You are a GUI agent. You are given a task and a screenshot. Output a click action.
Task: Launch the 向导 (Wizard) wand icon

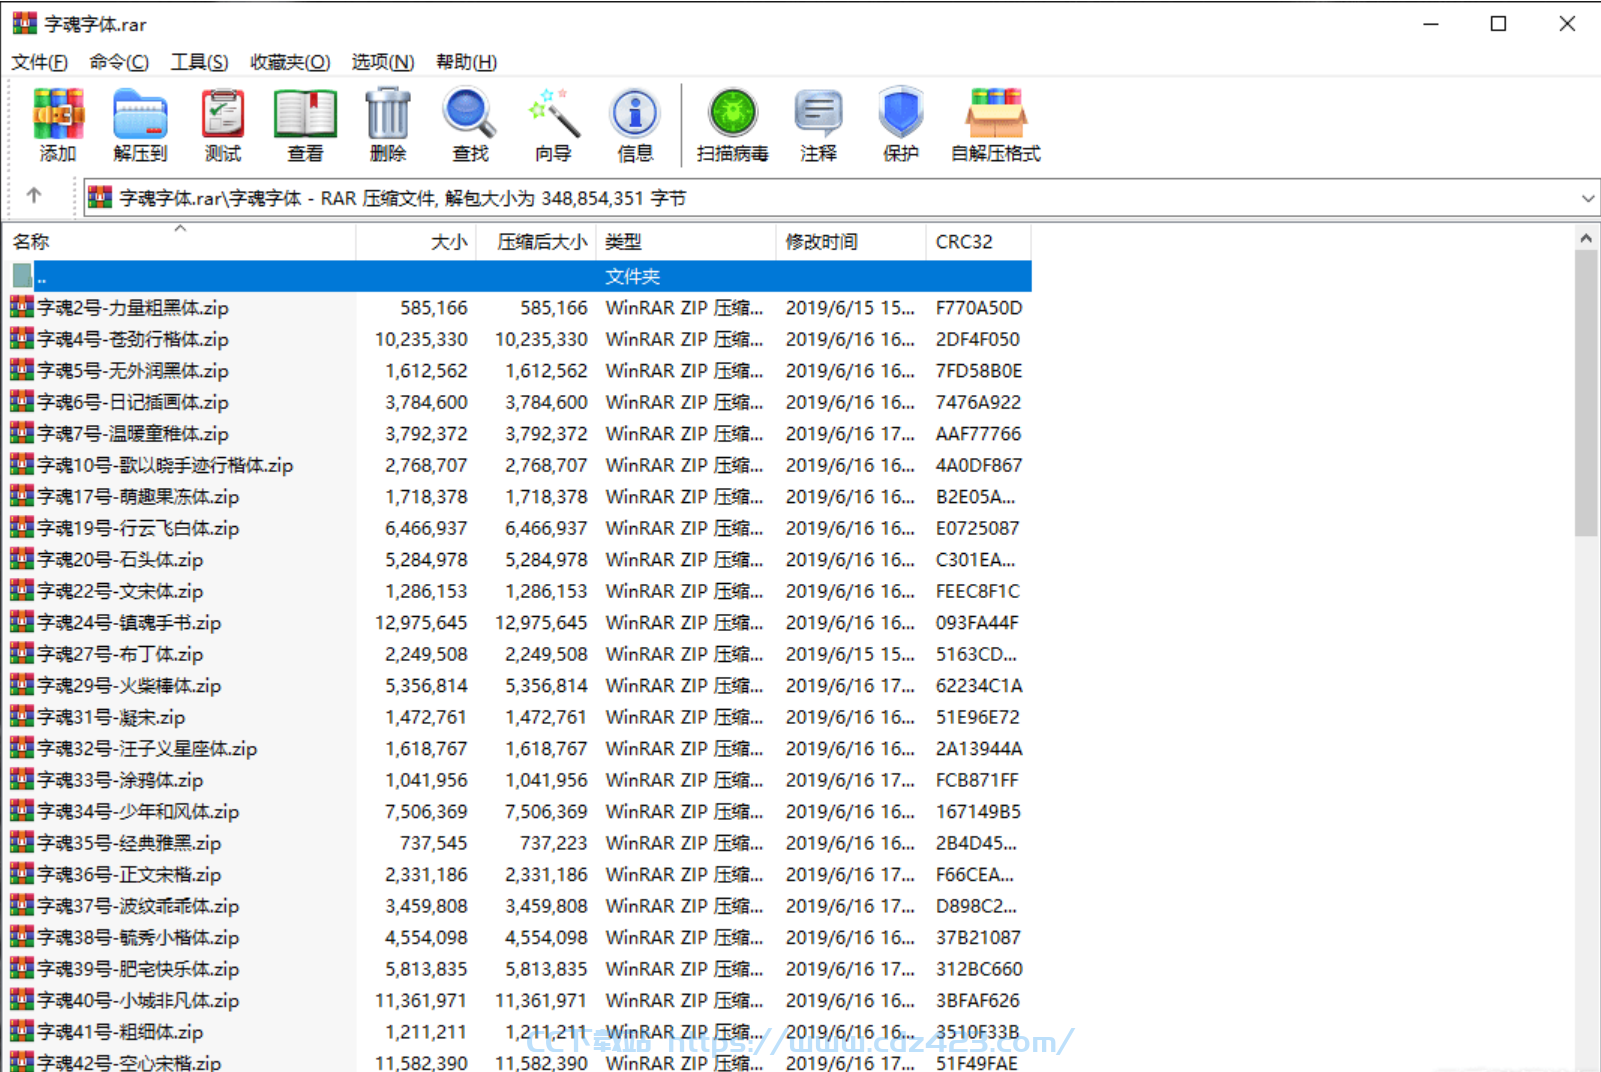tap(553, 124)
